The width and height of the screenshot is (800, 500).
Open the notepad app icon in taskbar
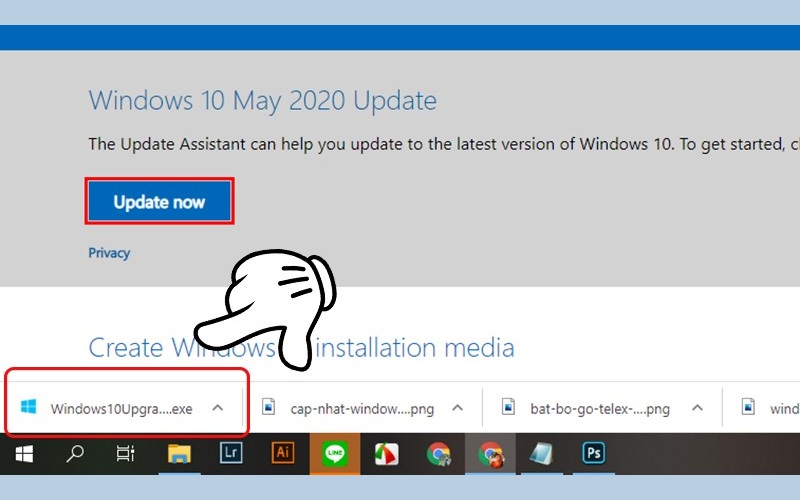click(541, 454)
